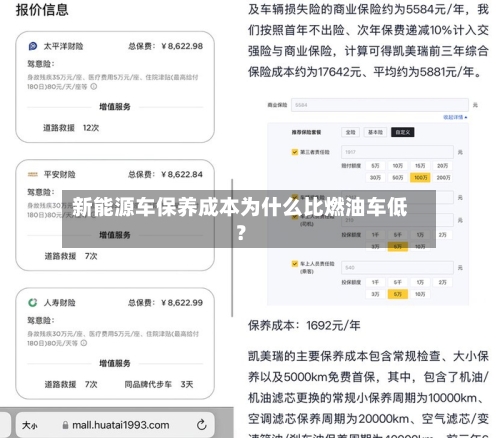The image size is (500, 438).
Task: Open the 大小 text size control
Action: 29,425
